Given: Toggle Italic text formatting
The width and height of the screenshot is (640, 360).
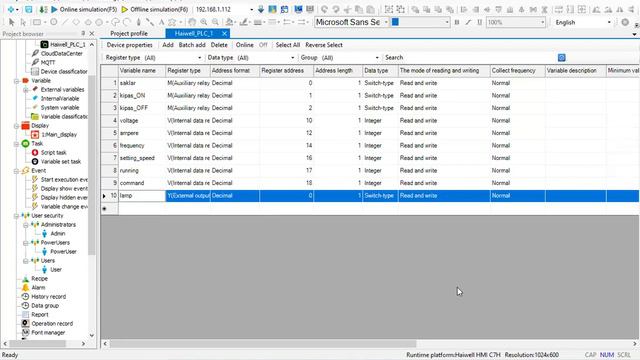Looking at the screenshot, I should (x=468, y=22).
